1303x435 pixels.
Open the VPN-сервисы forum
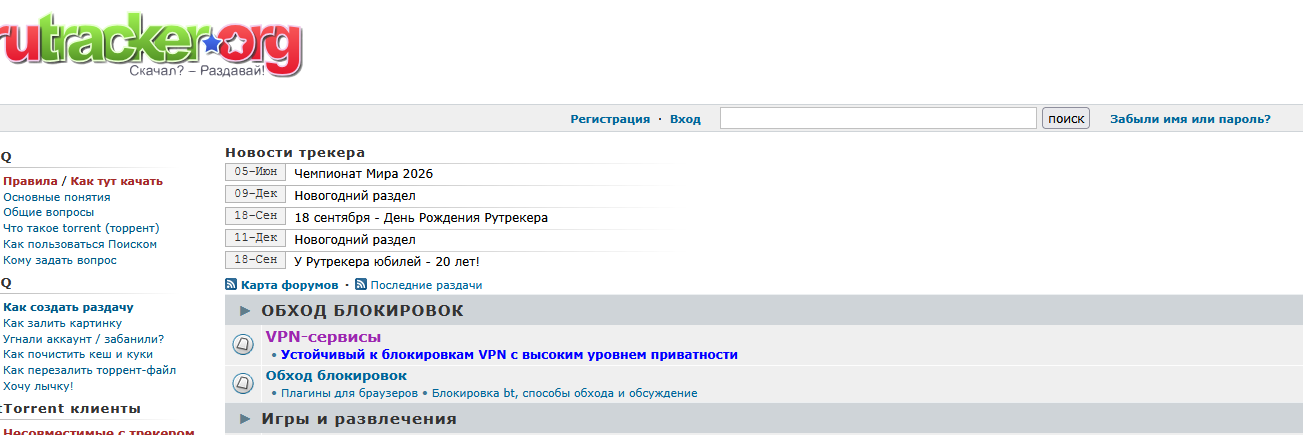pyautogui.click(x=323, y=337)
